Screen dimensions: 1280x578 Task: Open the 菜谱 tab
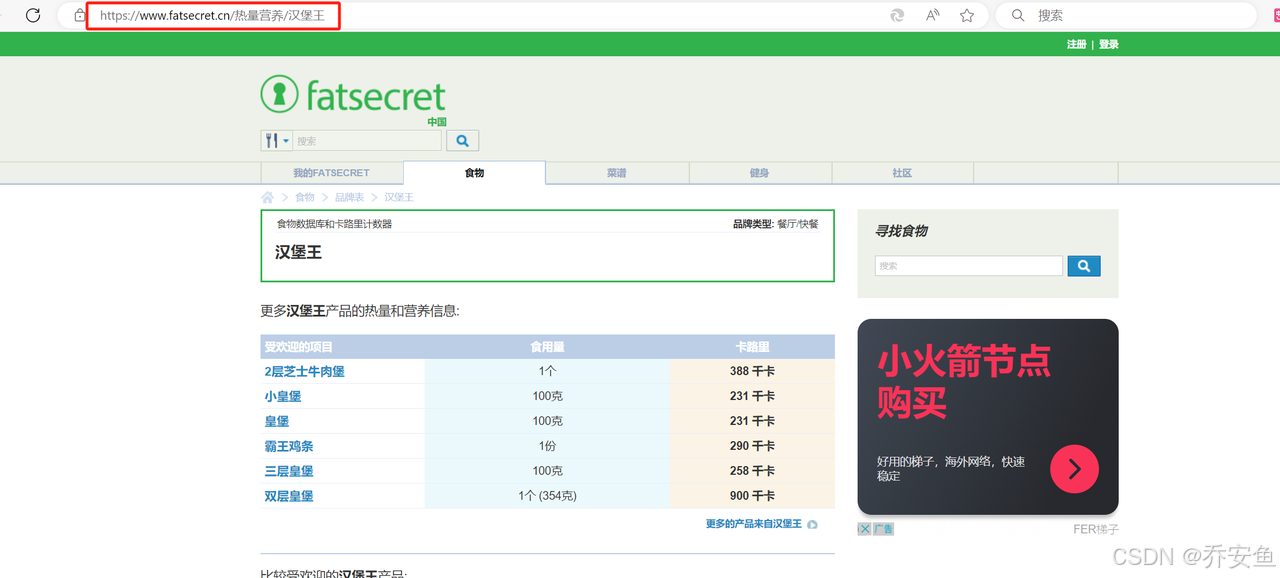pos(617,173)
